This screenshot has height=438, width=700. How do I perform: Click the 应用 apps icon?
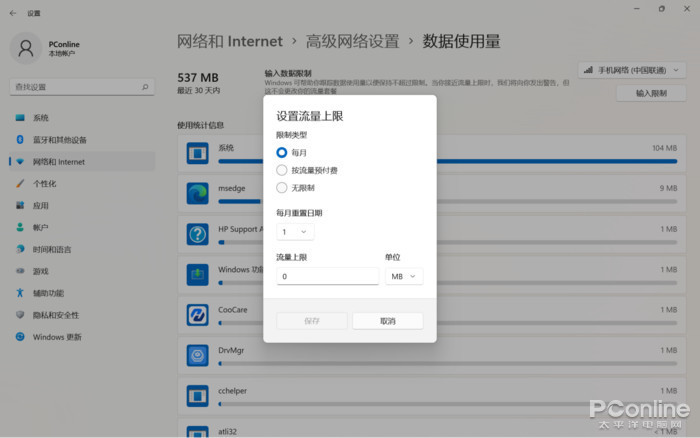[x=20, y=205]
